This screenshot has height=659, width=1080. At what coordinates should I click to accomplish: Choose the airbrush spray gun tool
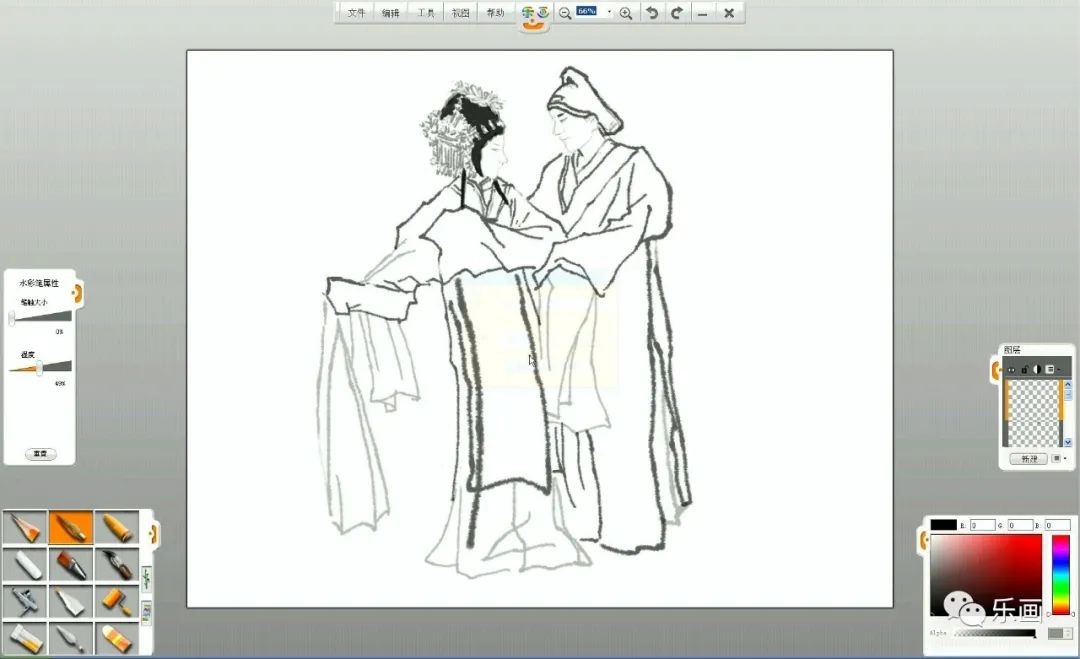(25, 601)
